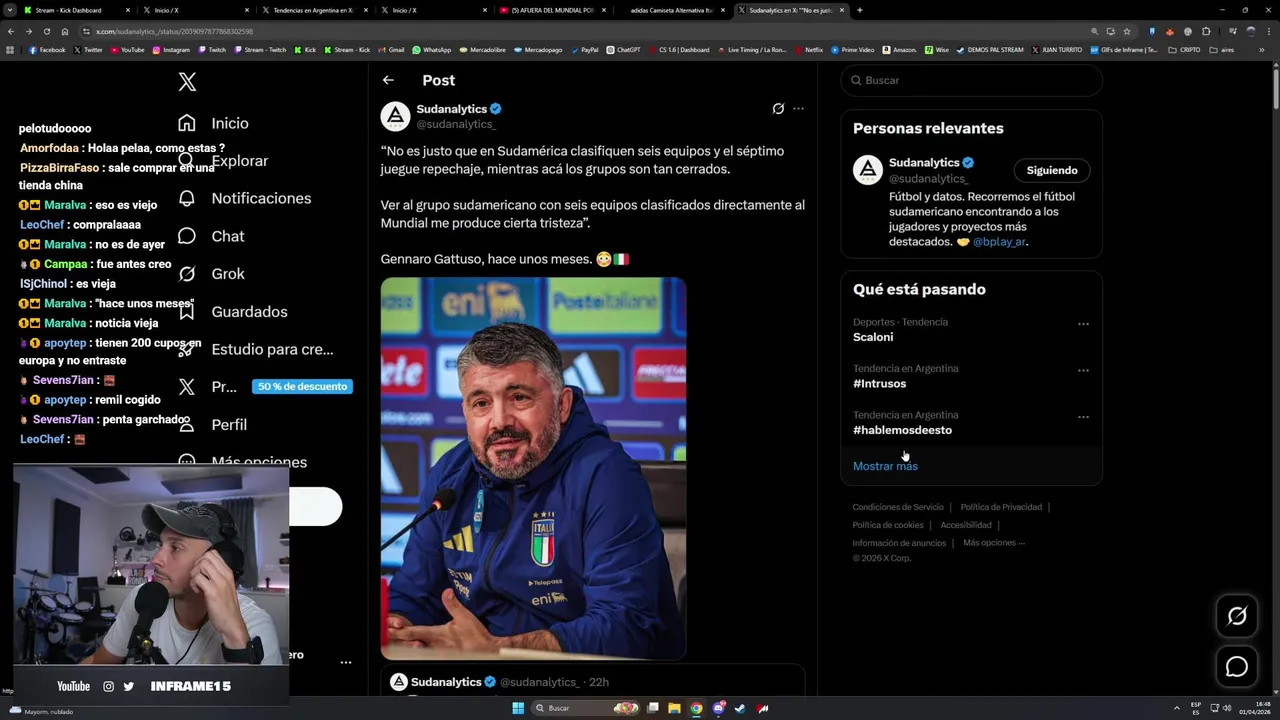Open Información de anuncios footer link

(899, 543)
